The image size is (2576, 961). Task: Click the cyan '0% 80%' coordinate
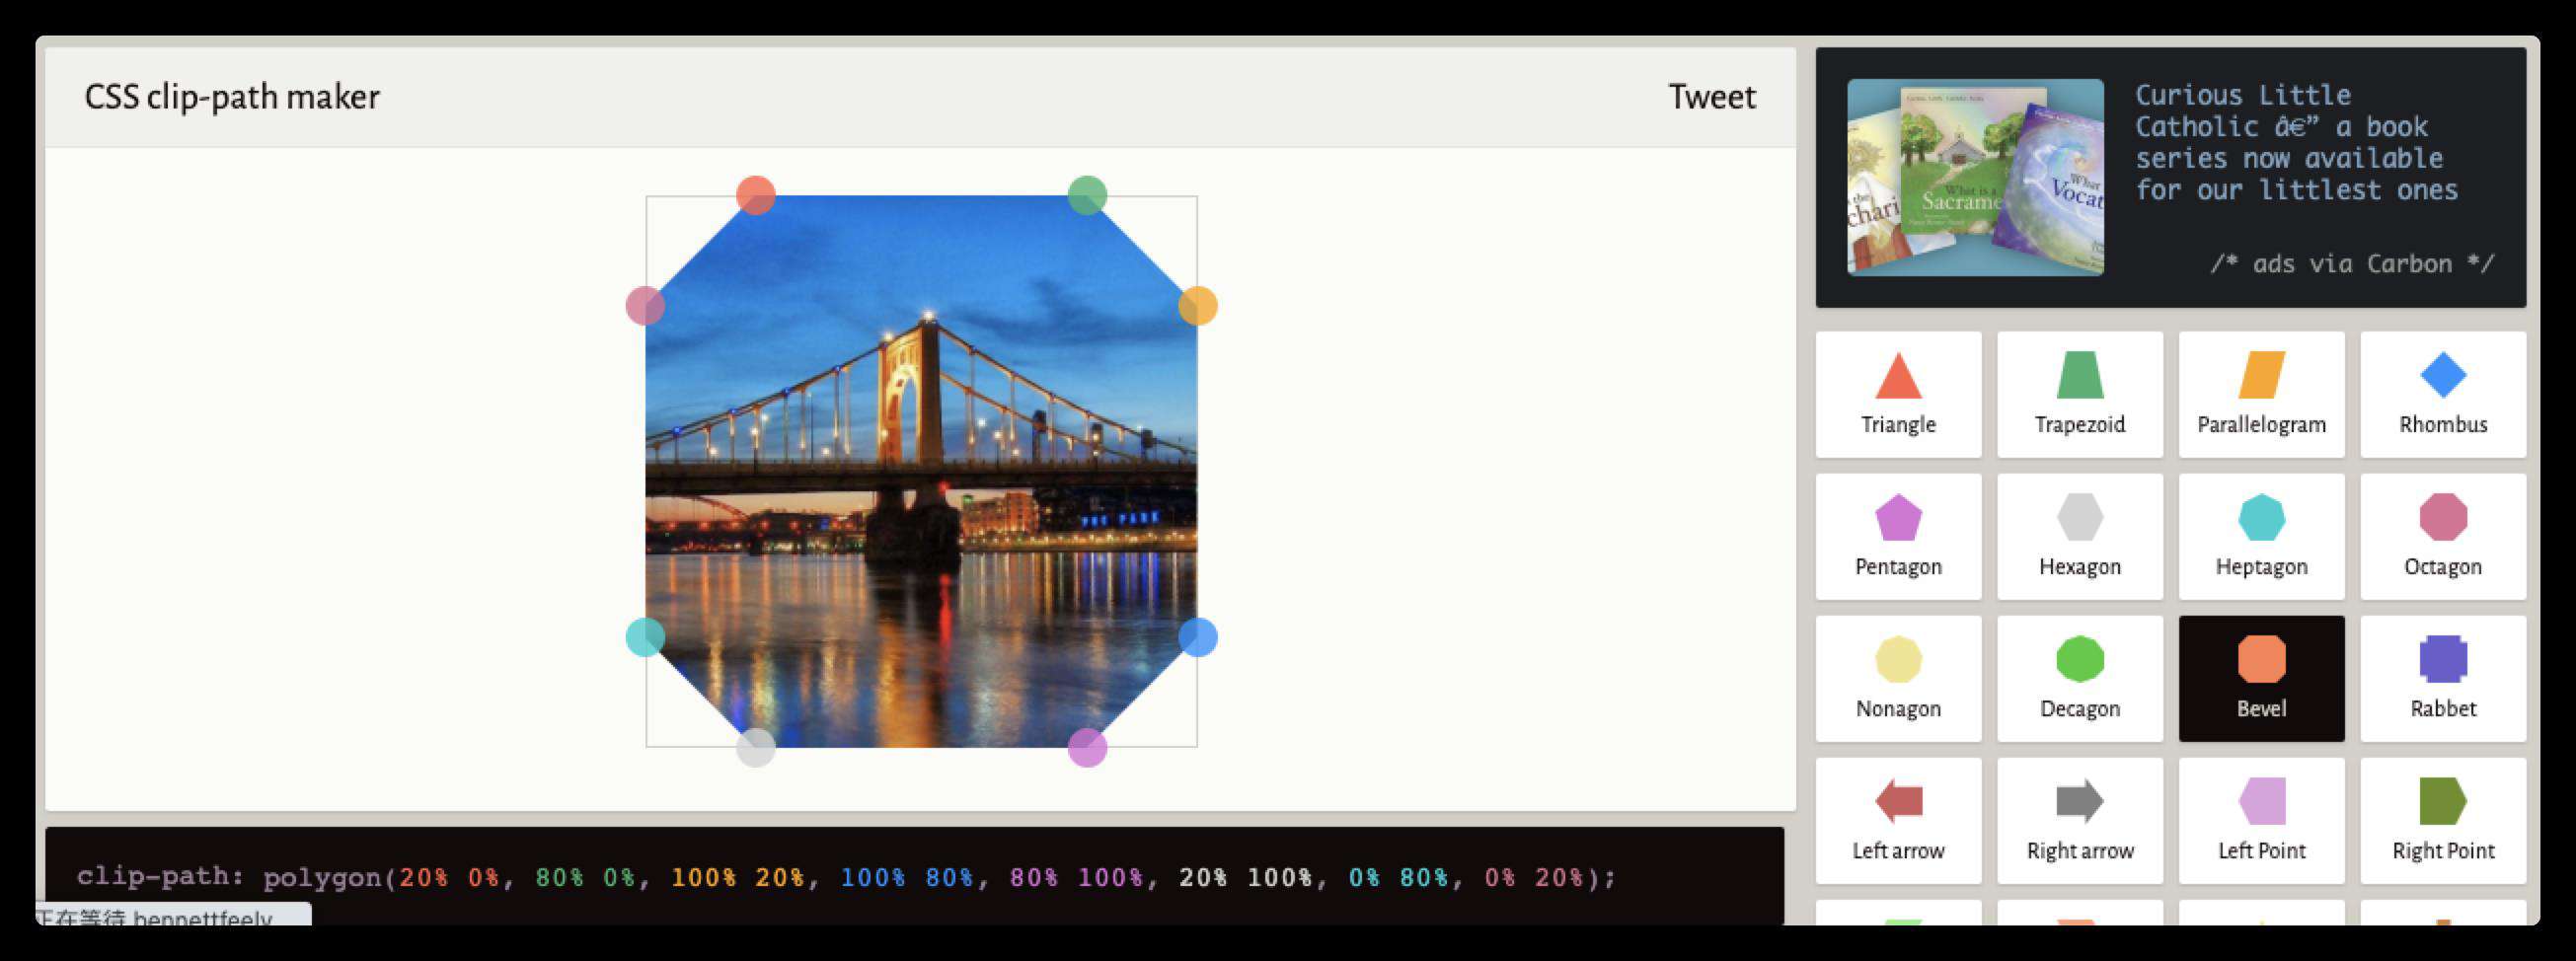(1399, 878)
